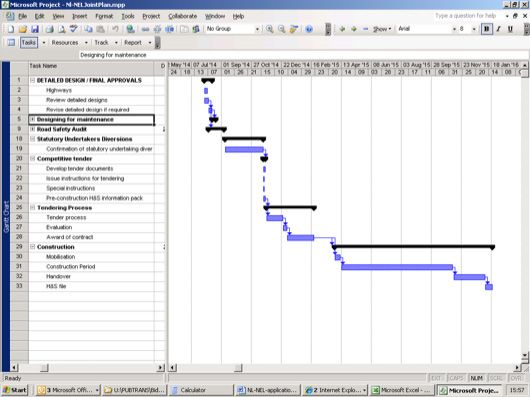Click the Tasks guide button

pos(29,43)
